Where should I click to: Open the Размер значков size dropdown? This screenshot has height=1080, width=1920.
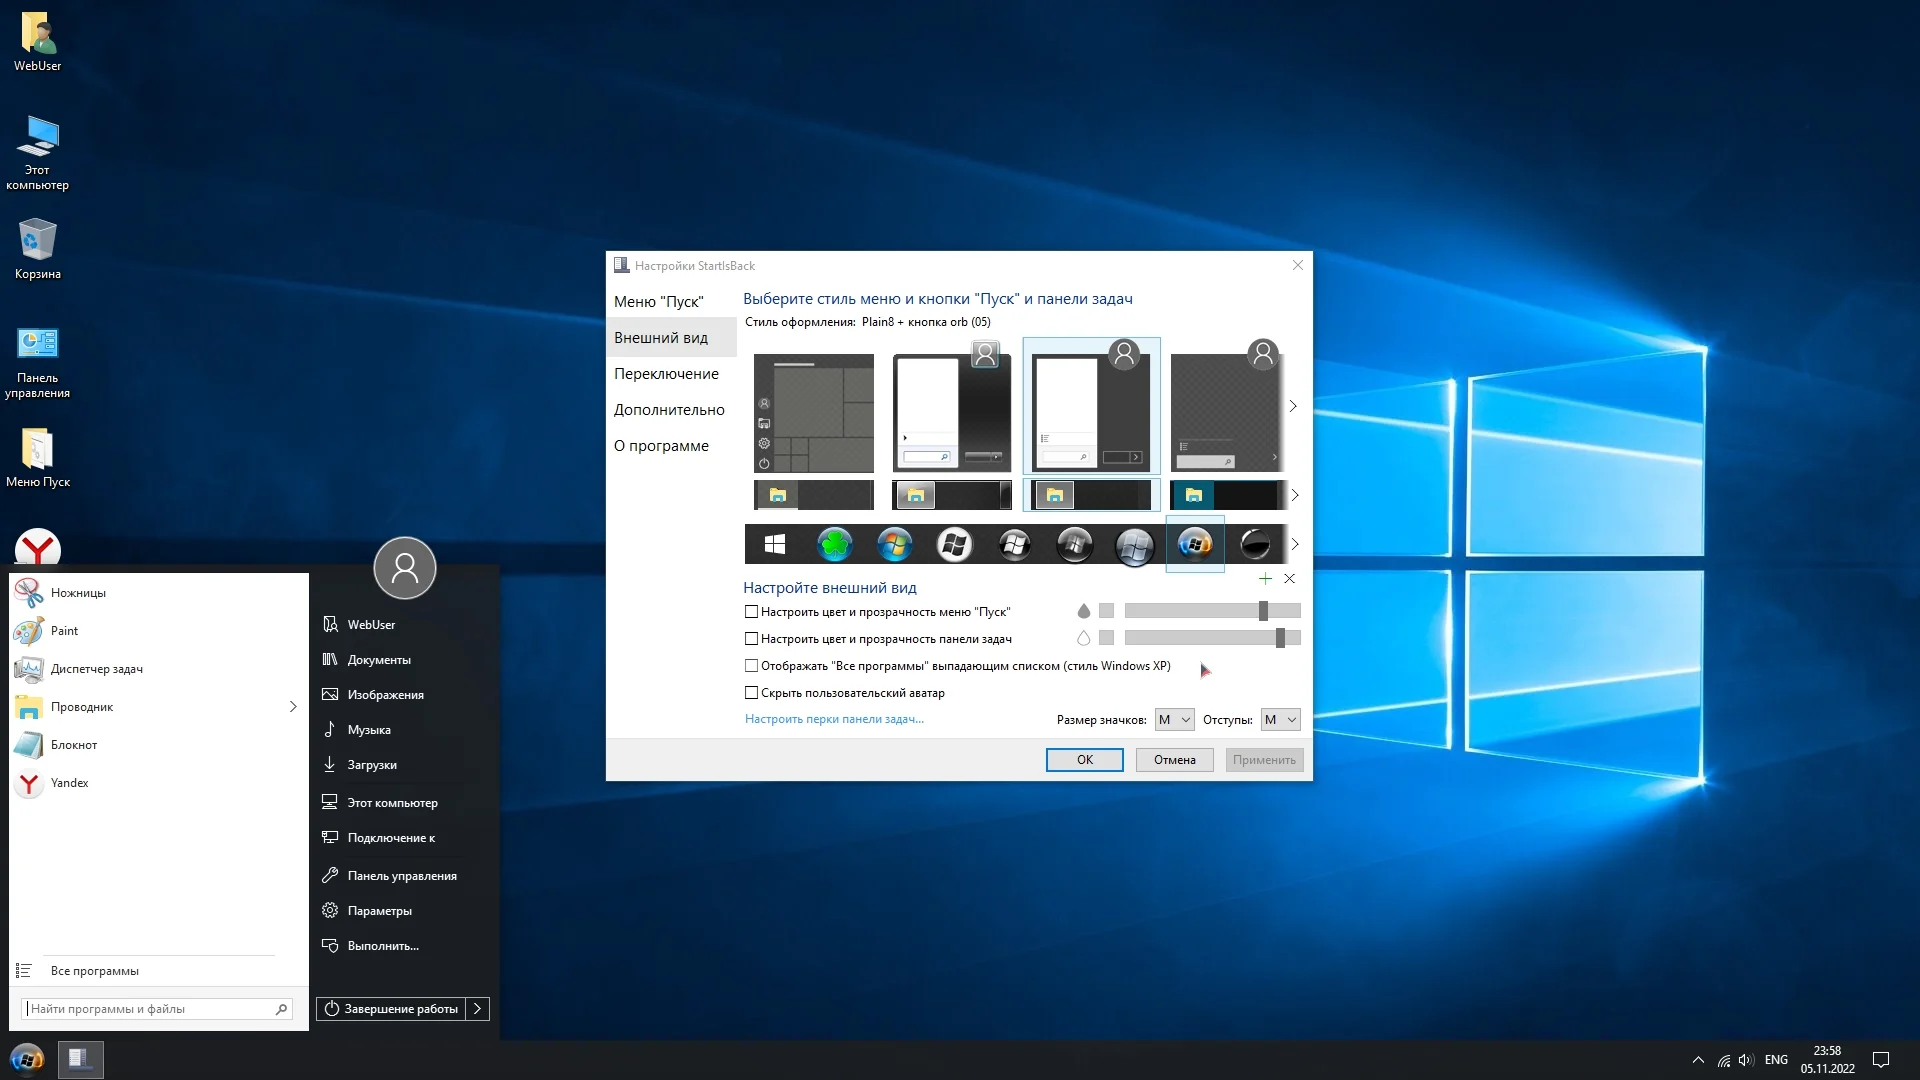coord(1174,720)
